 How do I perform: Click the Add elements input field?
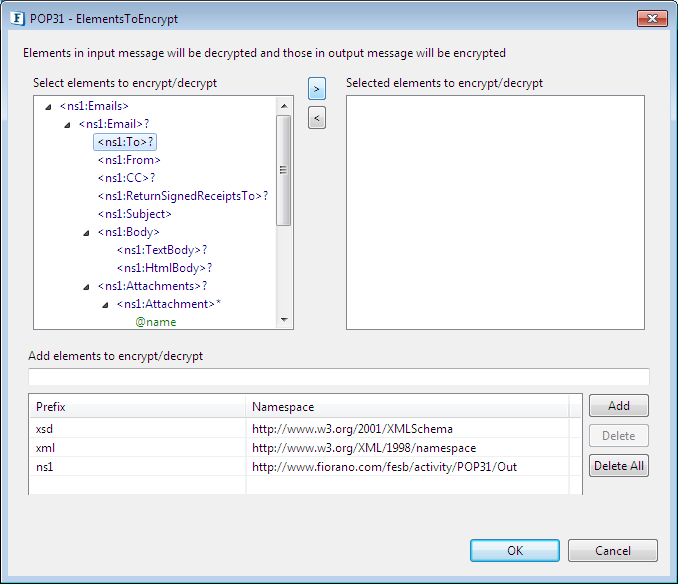pos(338,377)
